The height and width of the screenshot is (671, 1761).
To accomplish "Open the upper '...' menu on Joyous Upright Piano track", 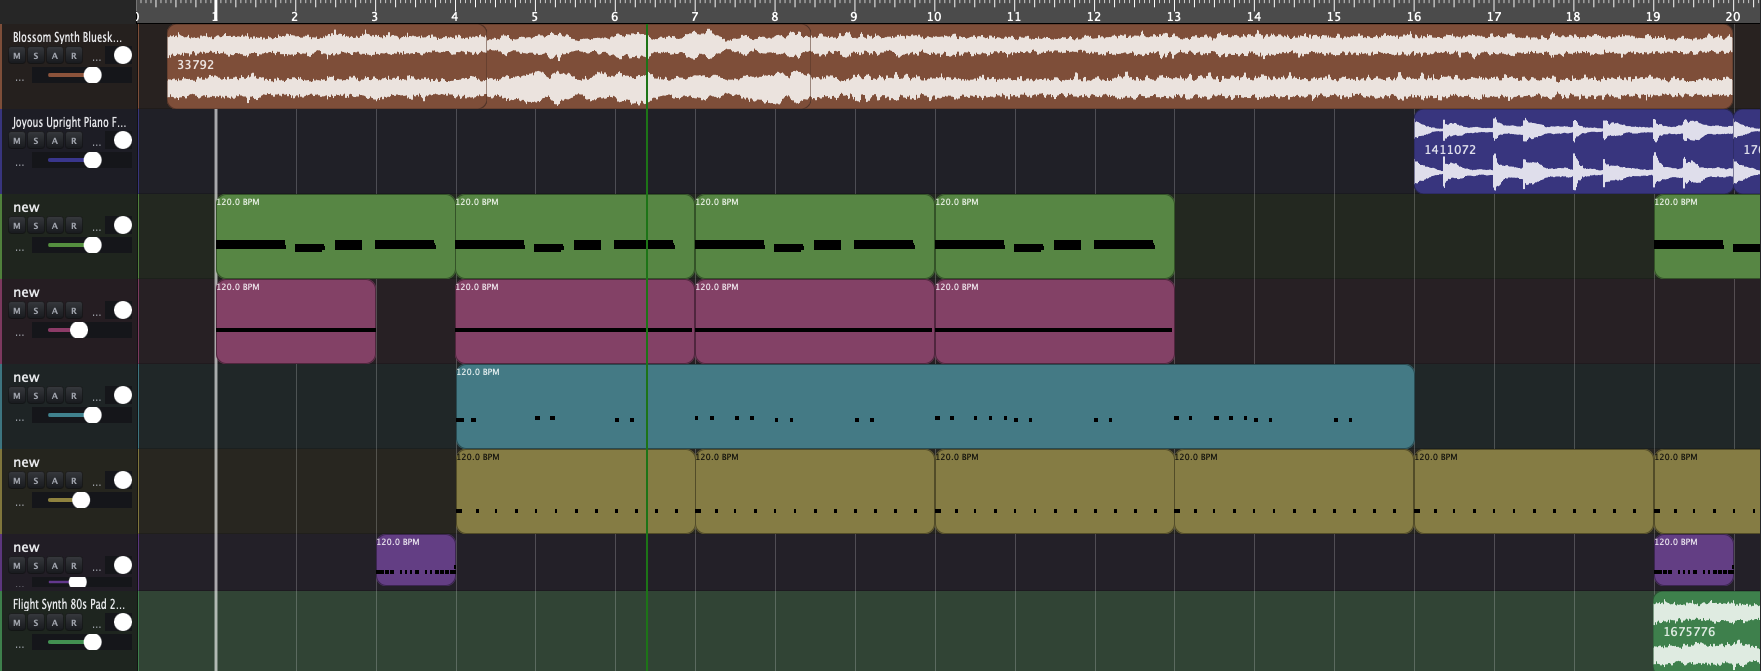I will [x=96, y=142].
